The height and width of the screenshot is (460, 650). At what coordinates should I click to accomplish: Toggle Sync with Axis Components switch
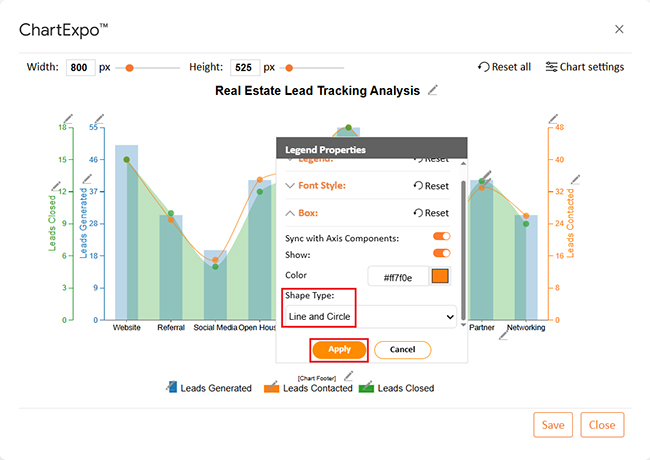(440, 237)
